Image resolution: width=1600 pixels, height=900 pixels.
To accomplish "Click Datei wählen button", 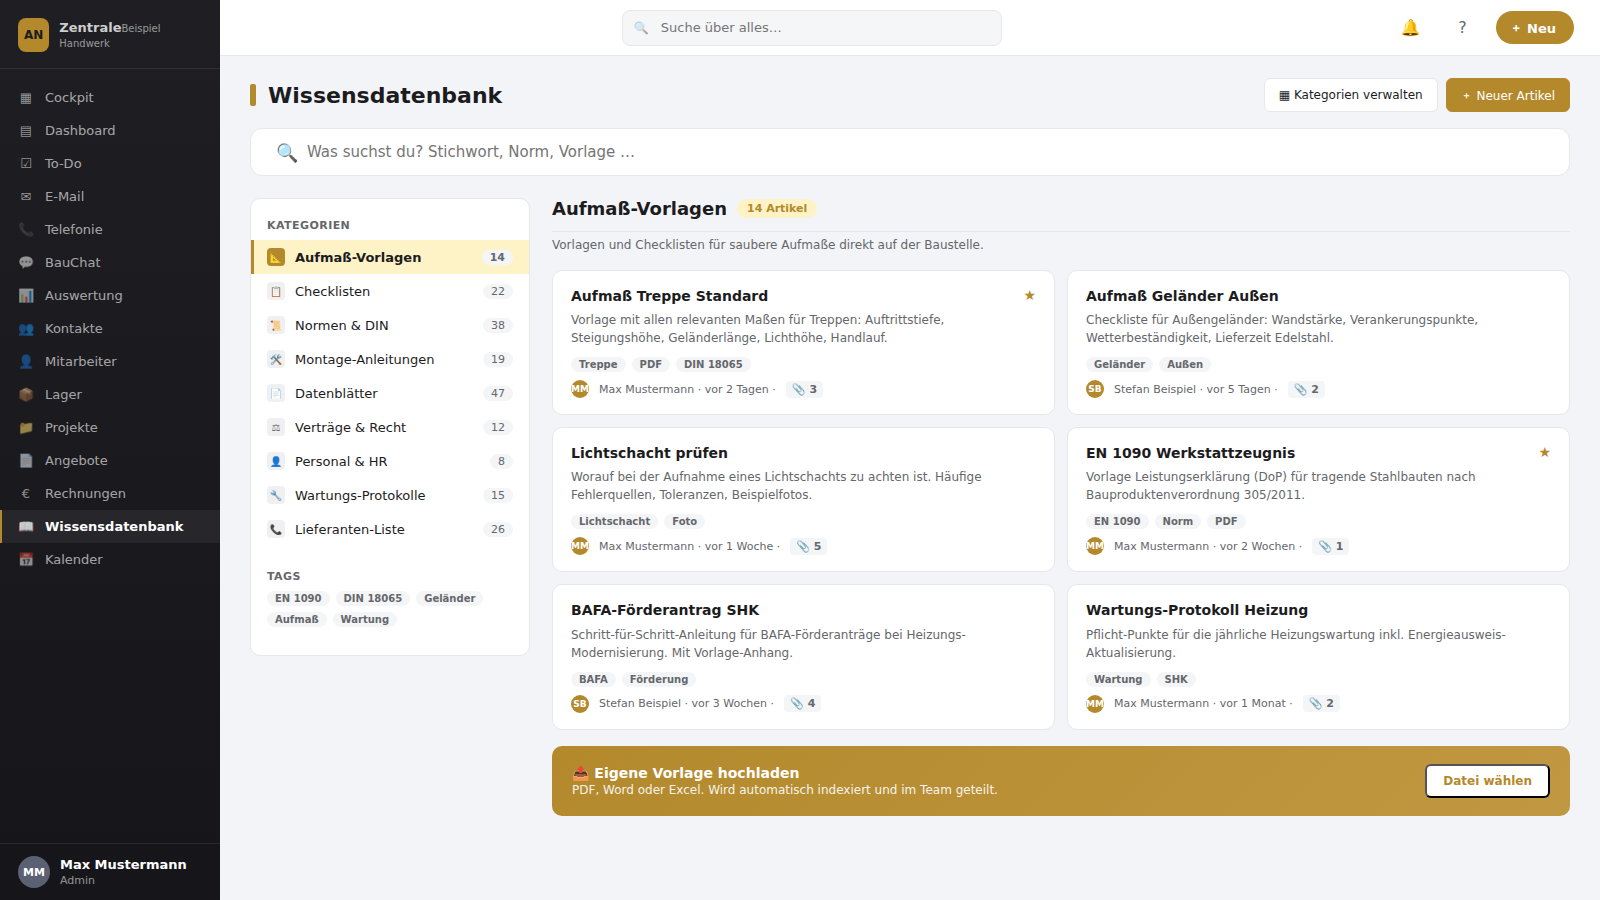I will [x=1487, y=781].
